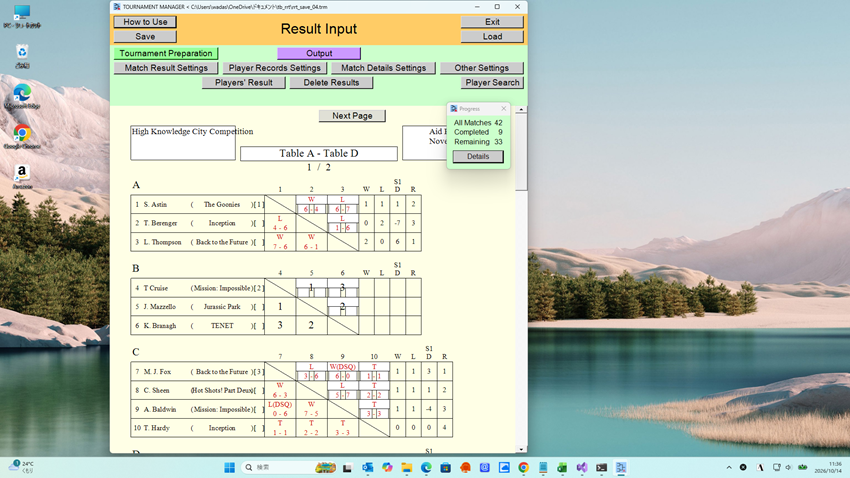Viewport: 850px width, 478px height.
Task: Click the Player Search button
Action: tap(492, 82)
